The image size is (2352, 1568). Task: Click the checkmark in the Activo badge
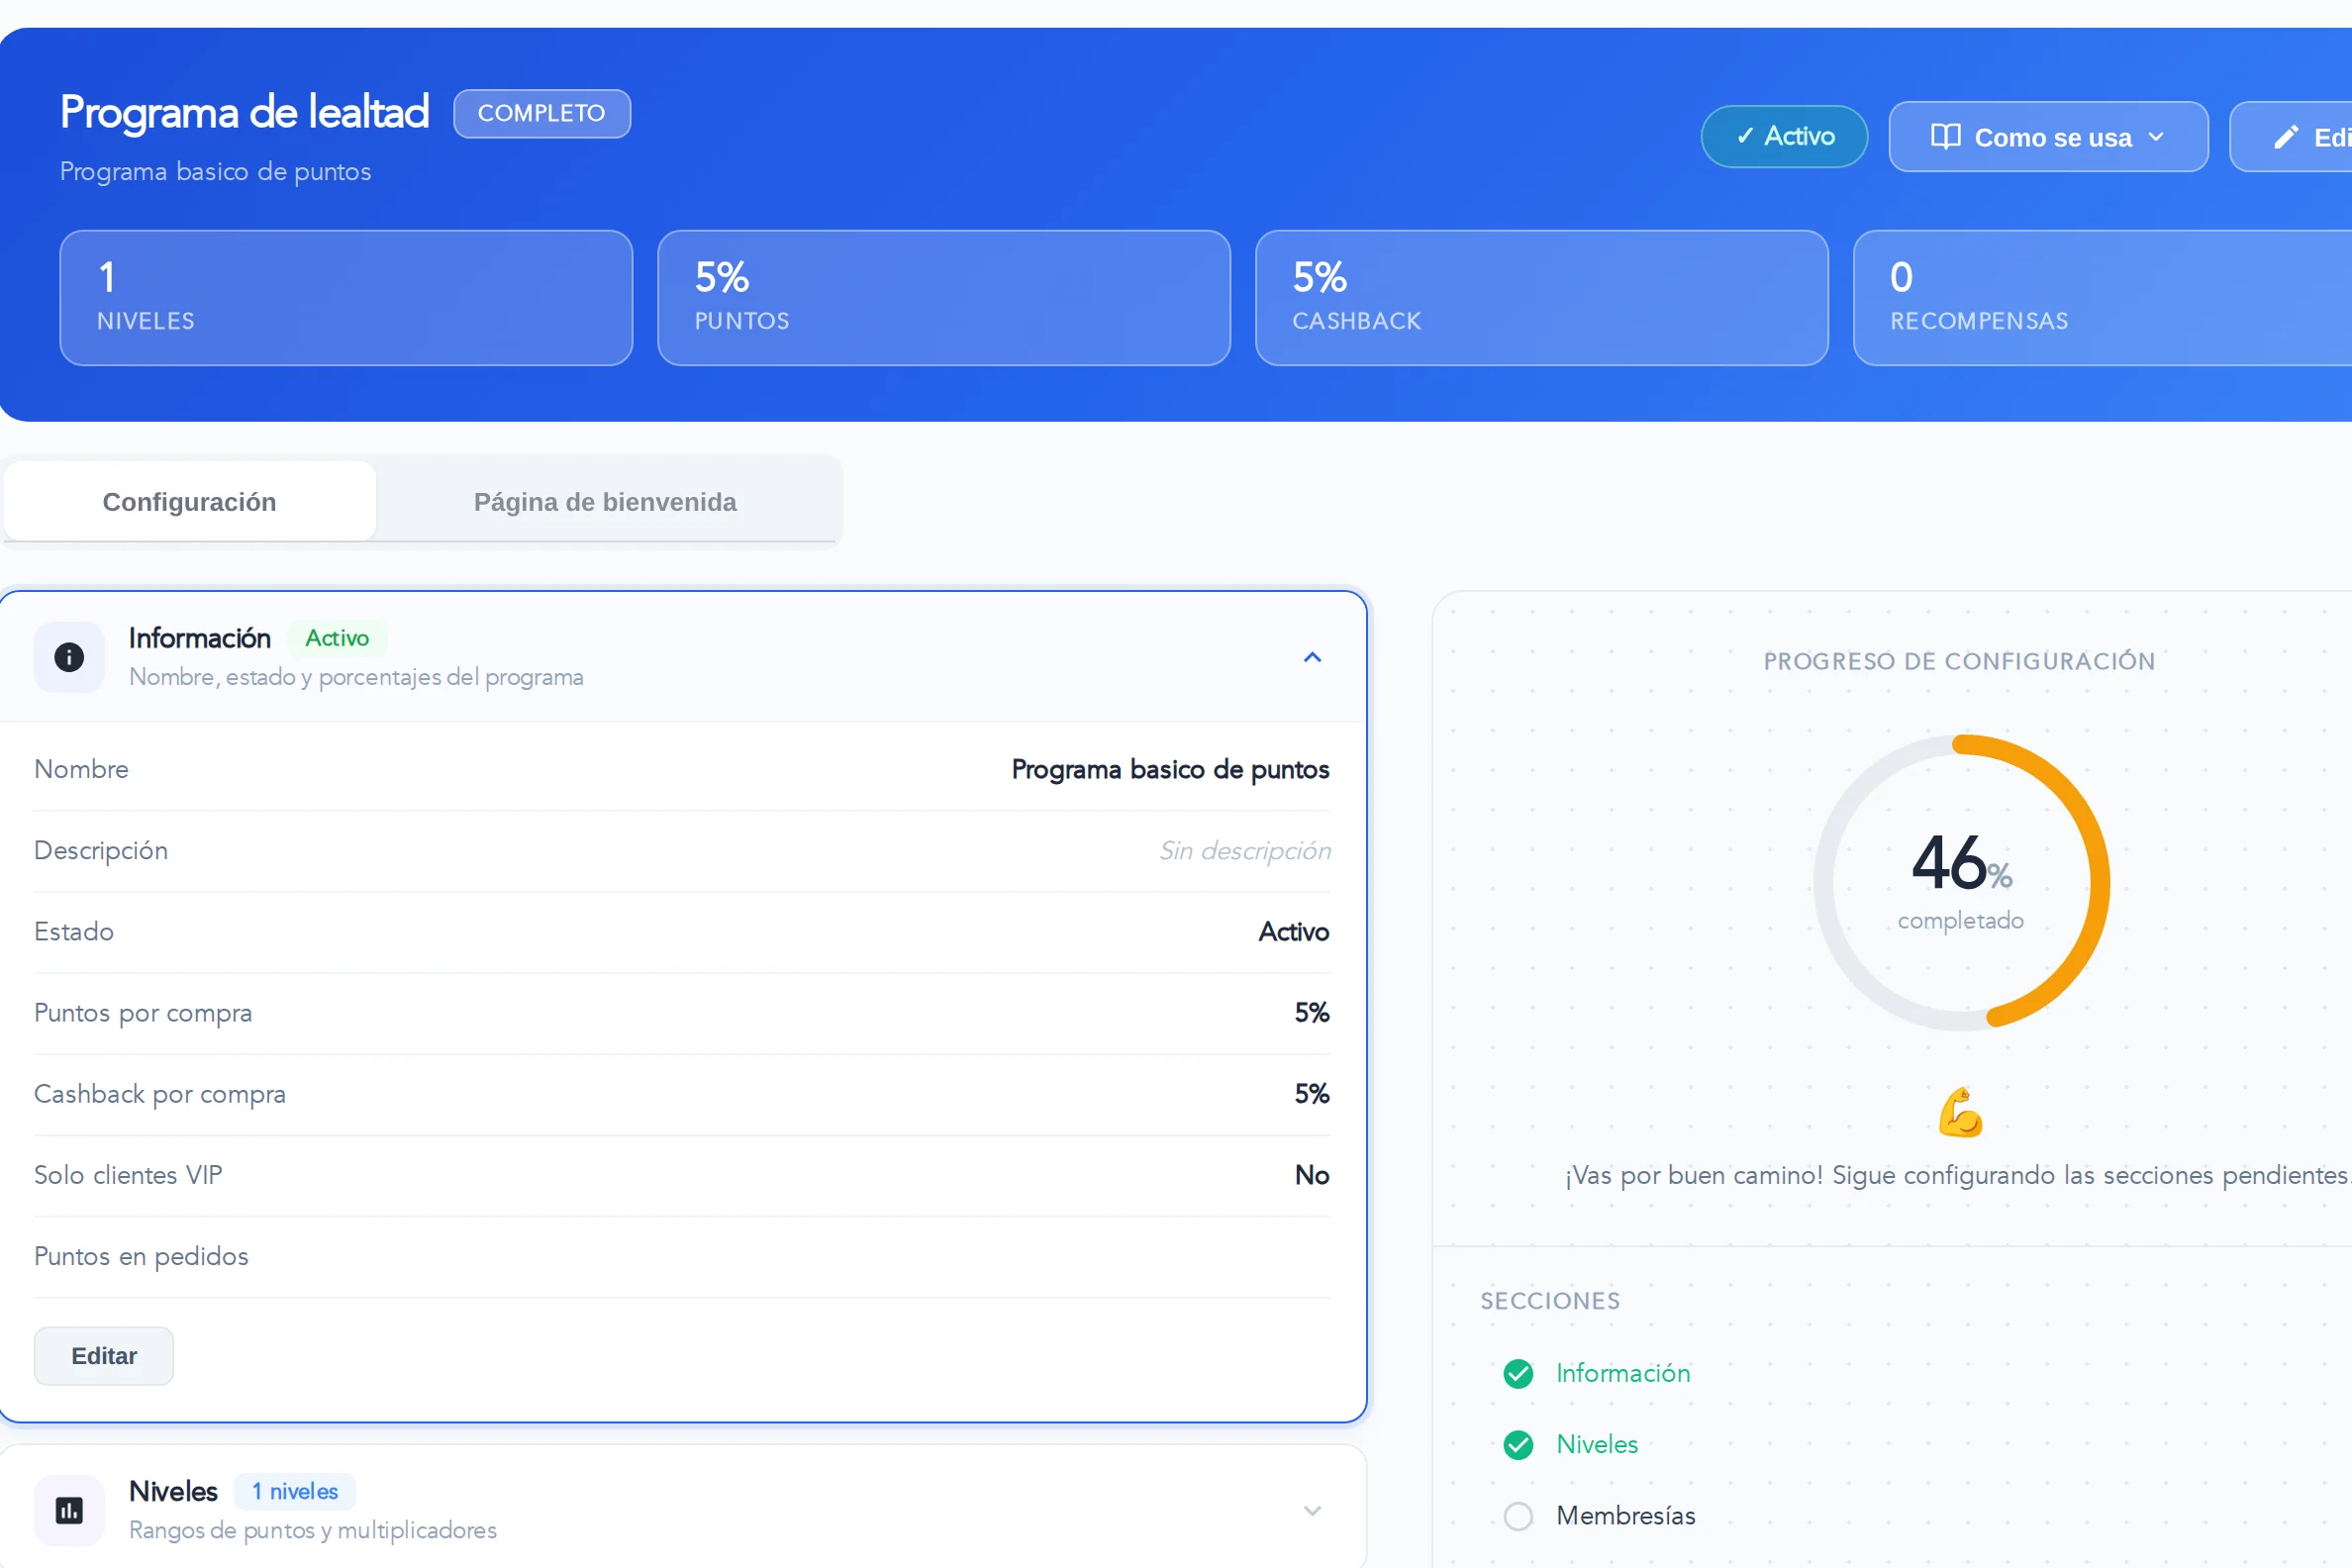coord(1745,136)
